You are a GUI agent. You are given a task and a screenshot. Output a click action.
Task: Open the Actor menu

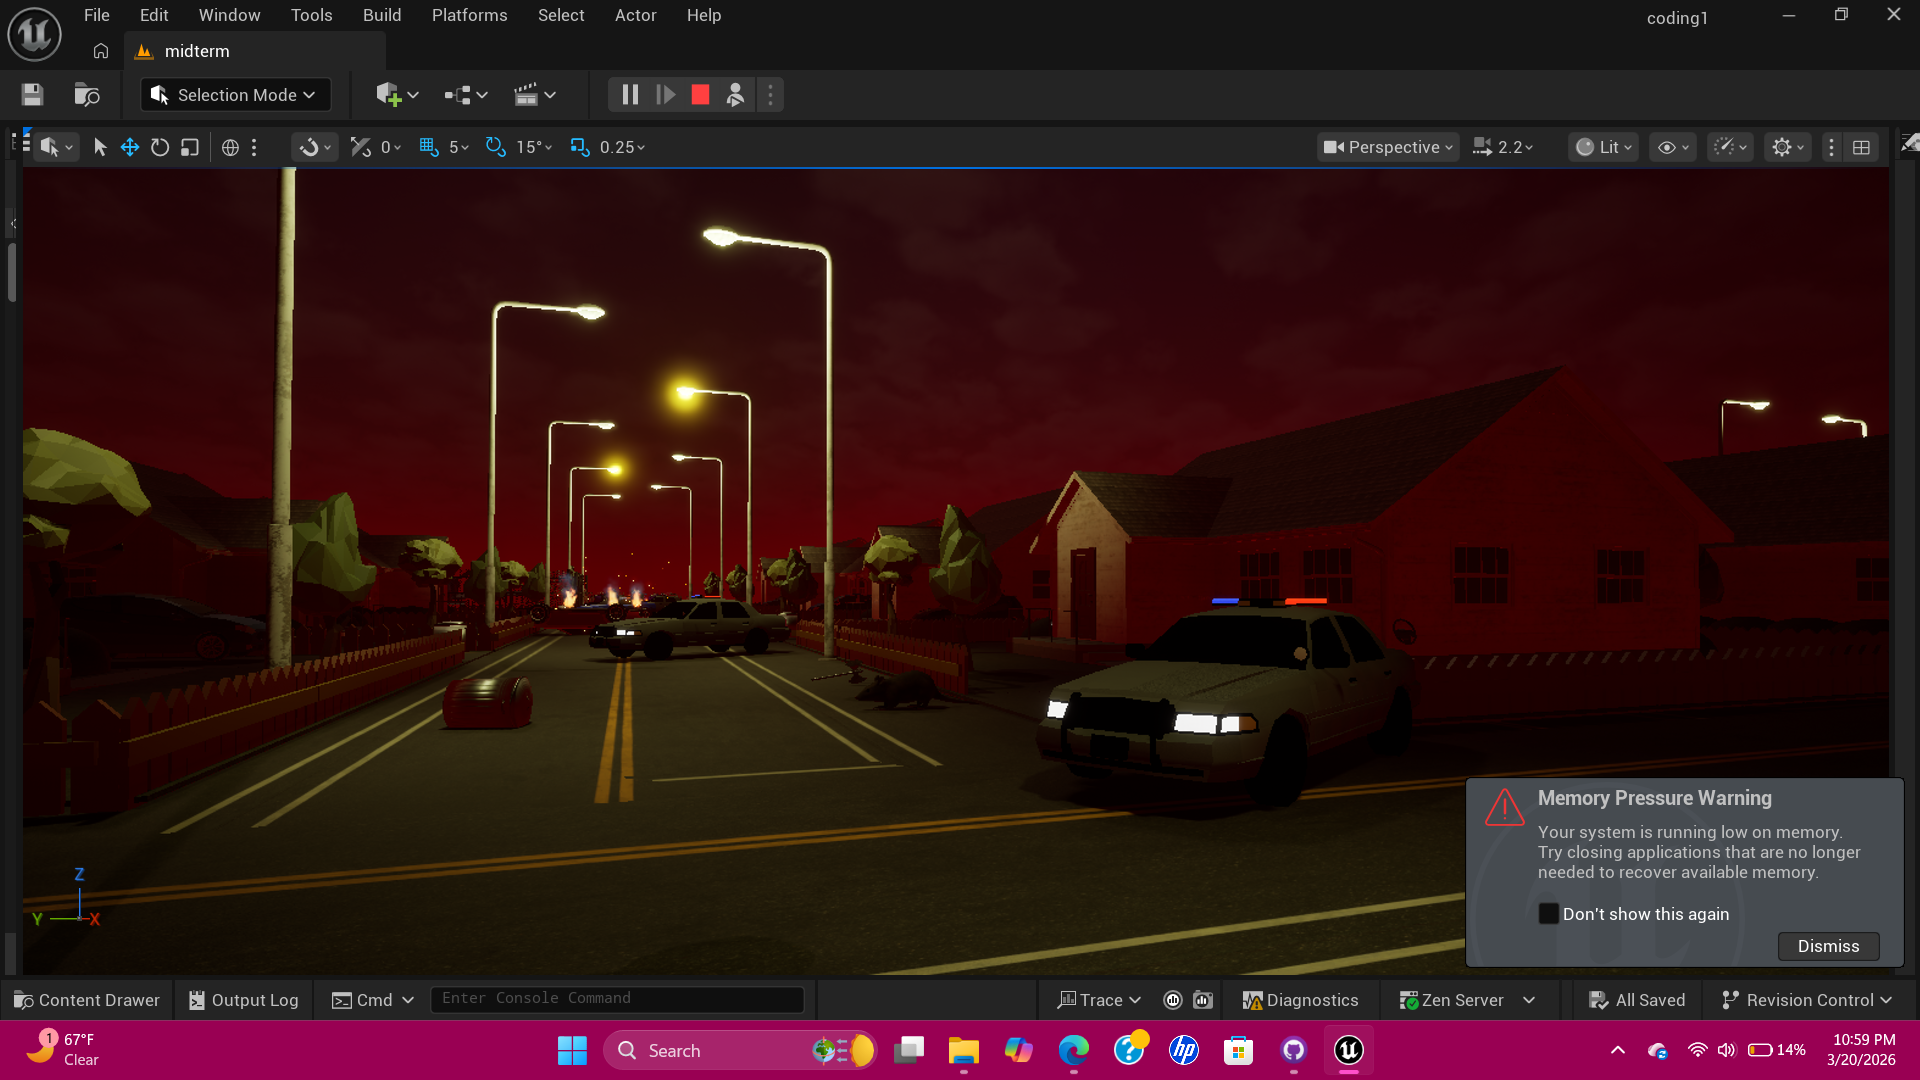coord(635,15)
